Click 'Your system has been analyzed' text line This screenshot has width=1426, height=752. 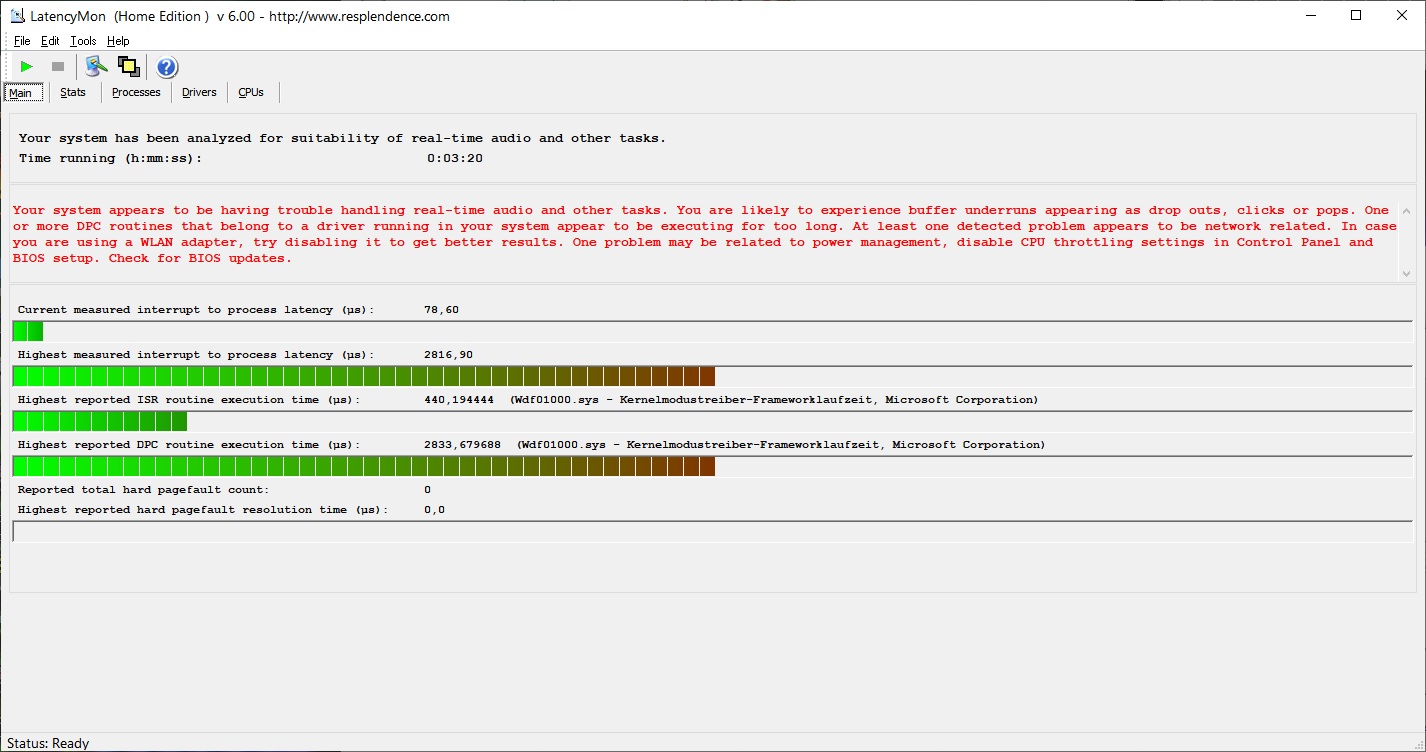[x=342, y=138]
